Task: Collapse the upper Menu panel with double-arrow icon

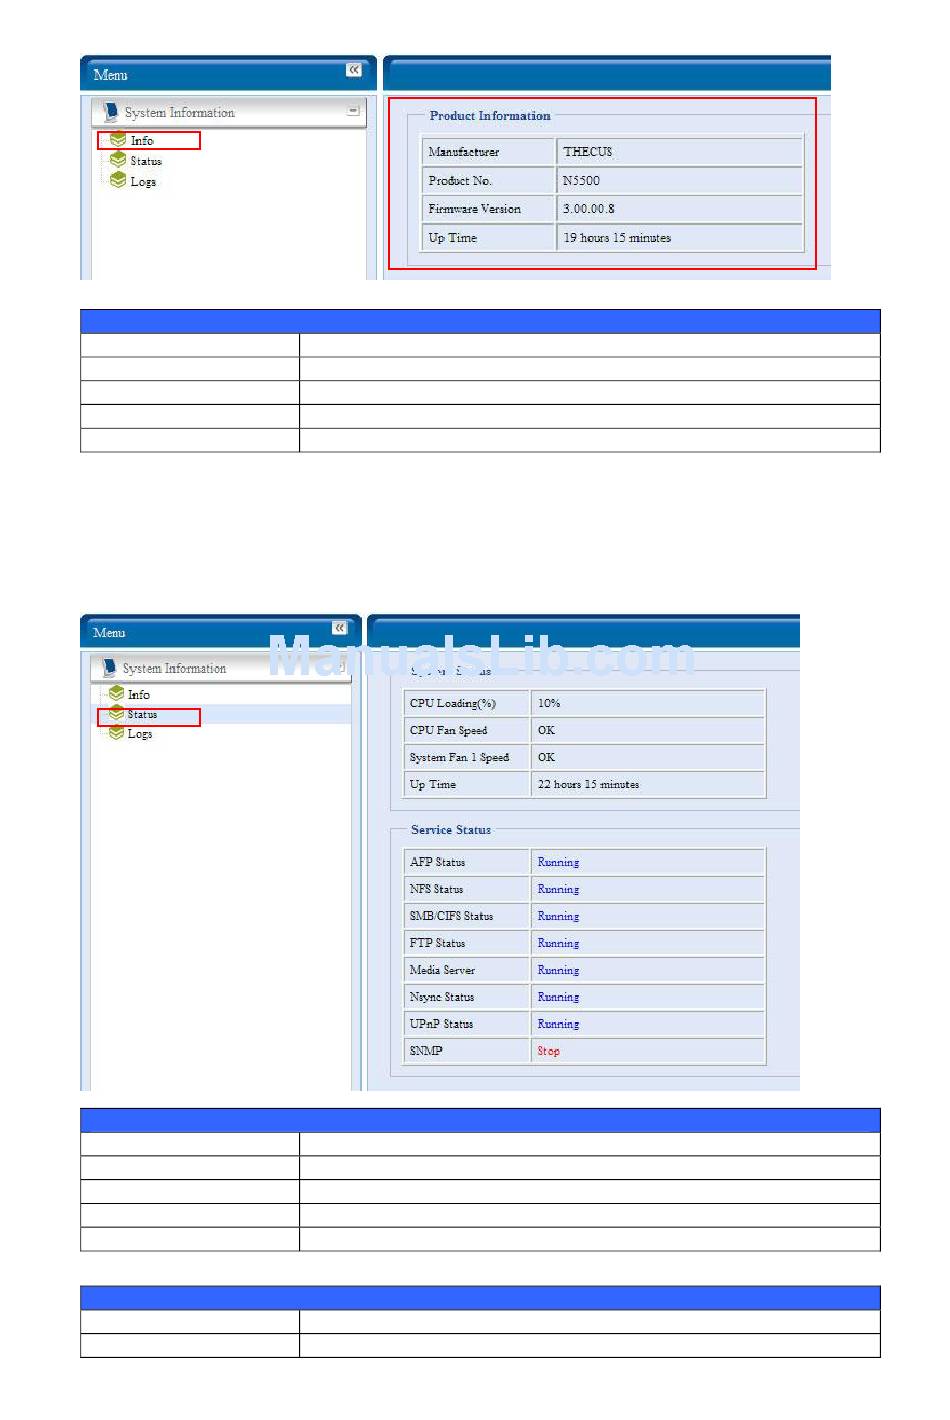Action: (x=354, y=70)
